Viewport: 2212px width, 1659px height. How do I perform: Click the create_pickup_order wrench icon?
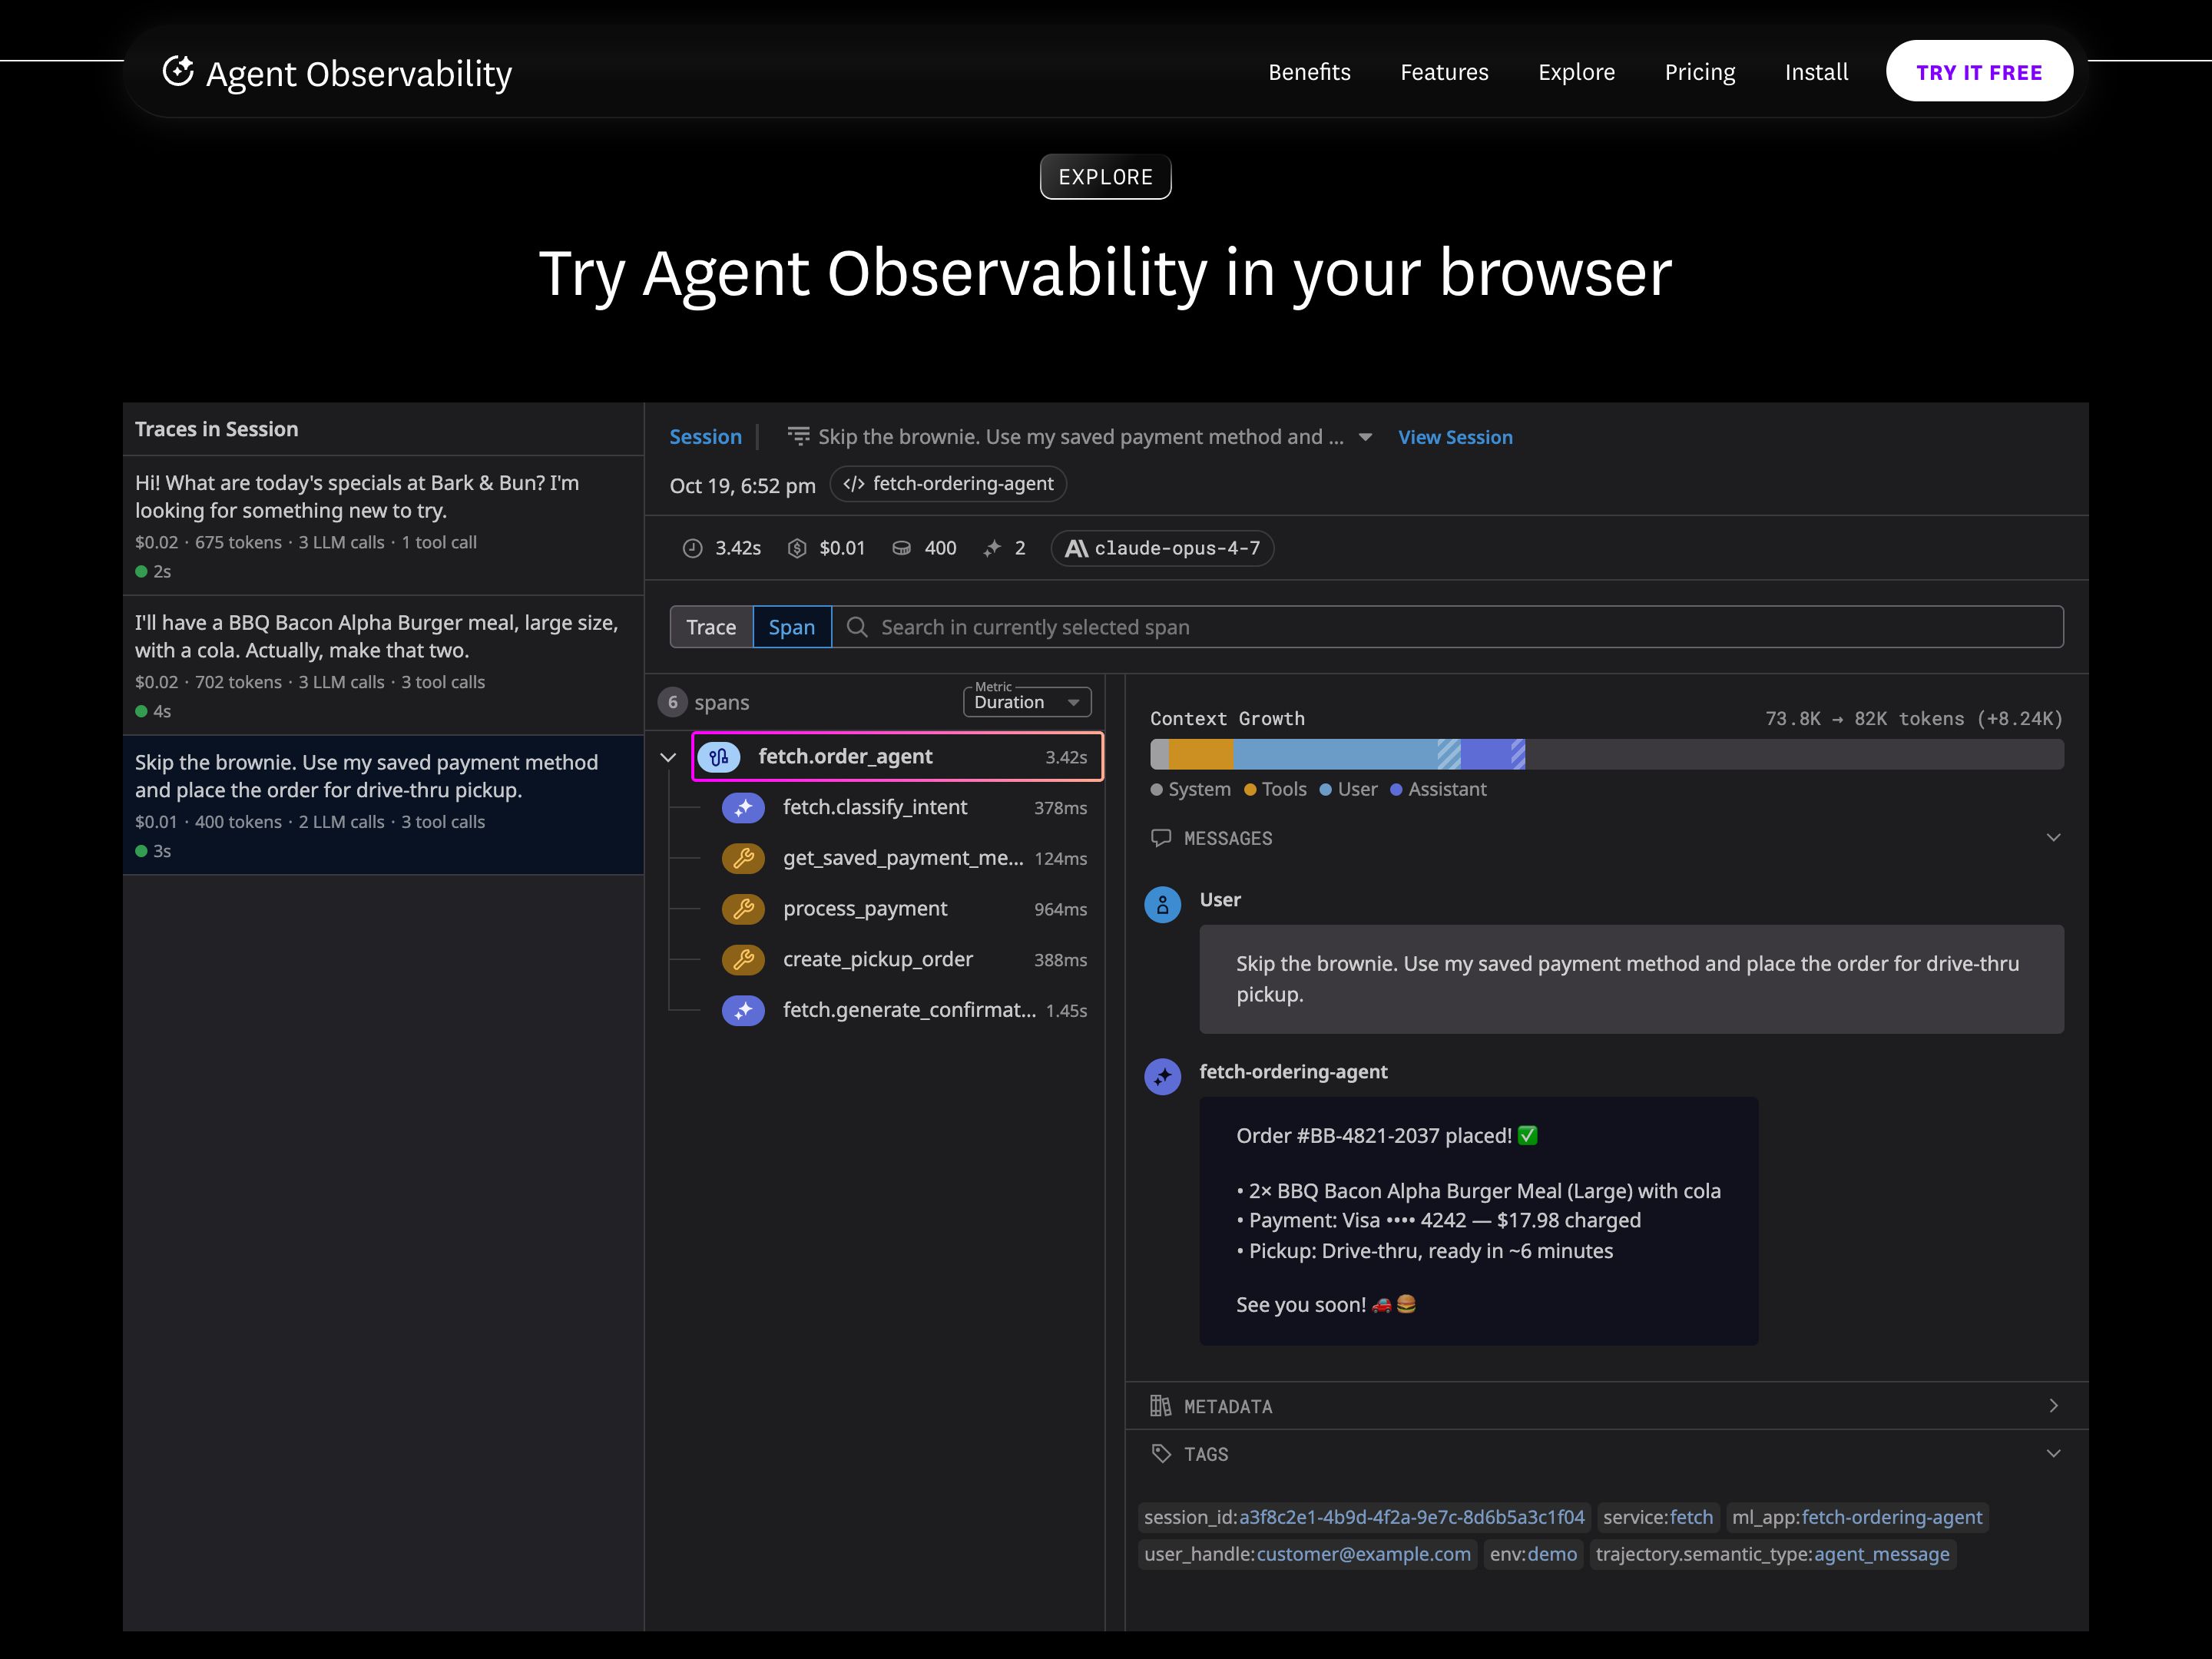pos(743,960)
